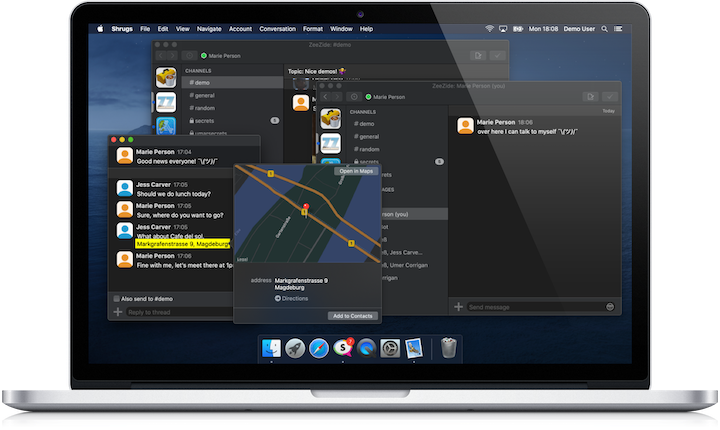This screenshot has width=720, height=430.
Task: Open Preview from the dock
Action: point(414,348)
